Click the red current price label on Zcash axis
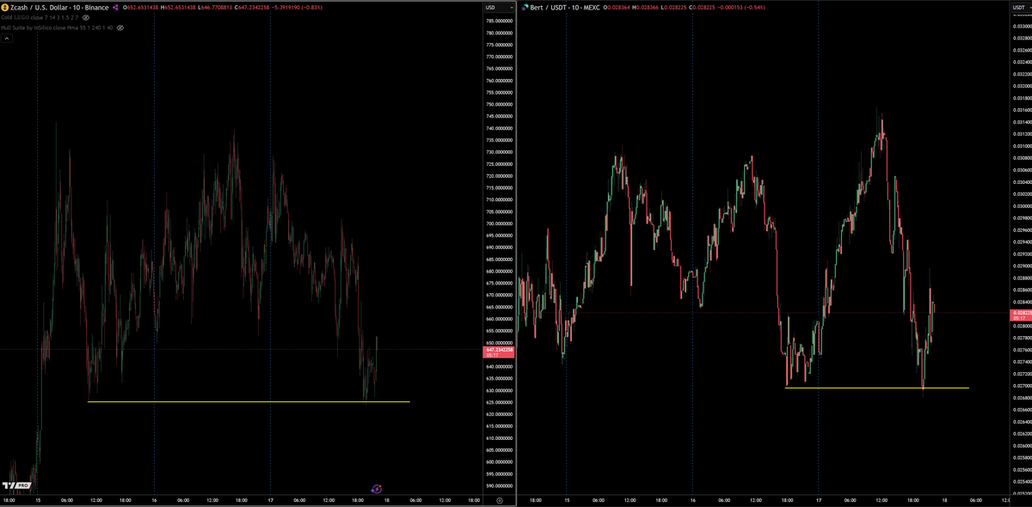1032x507 pixels. [499, 351]
